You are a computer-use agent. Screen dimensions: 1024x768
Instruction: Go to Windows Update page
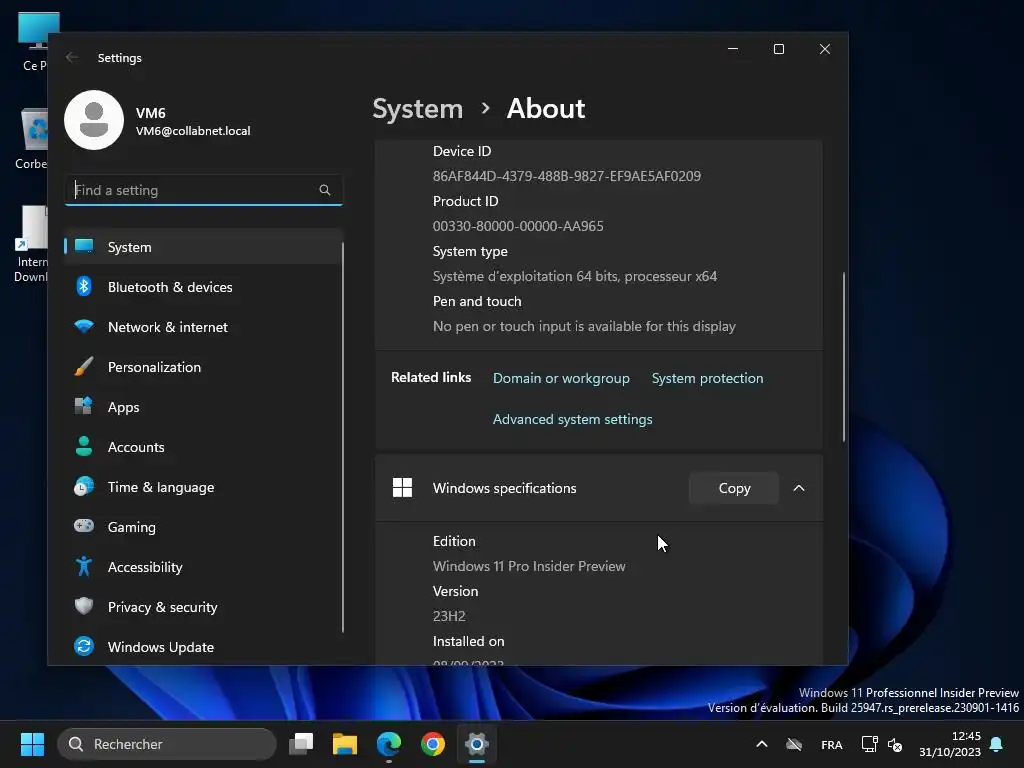[204, 647]
